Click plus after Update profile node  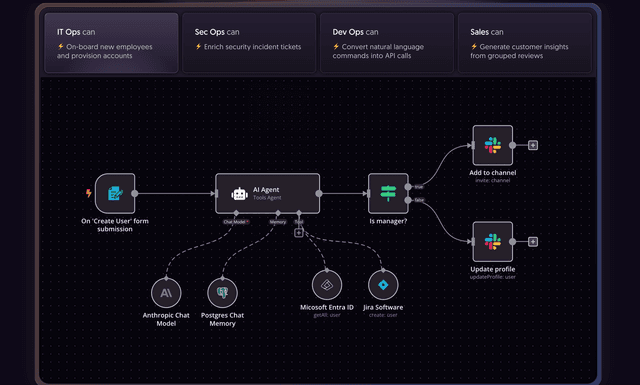pos(533,242)
